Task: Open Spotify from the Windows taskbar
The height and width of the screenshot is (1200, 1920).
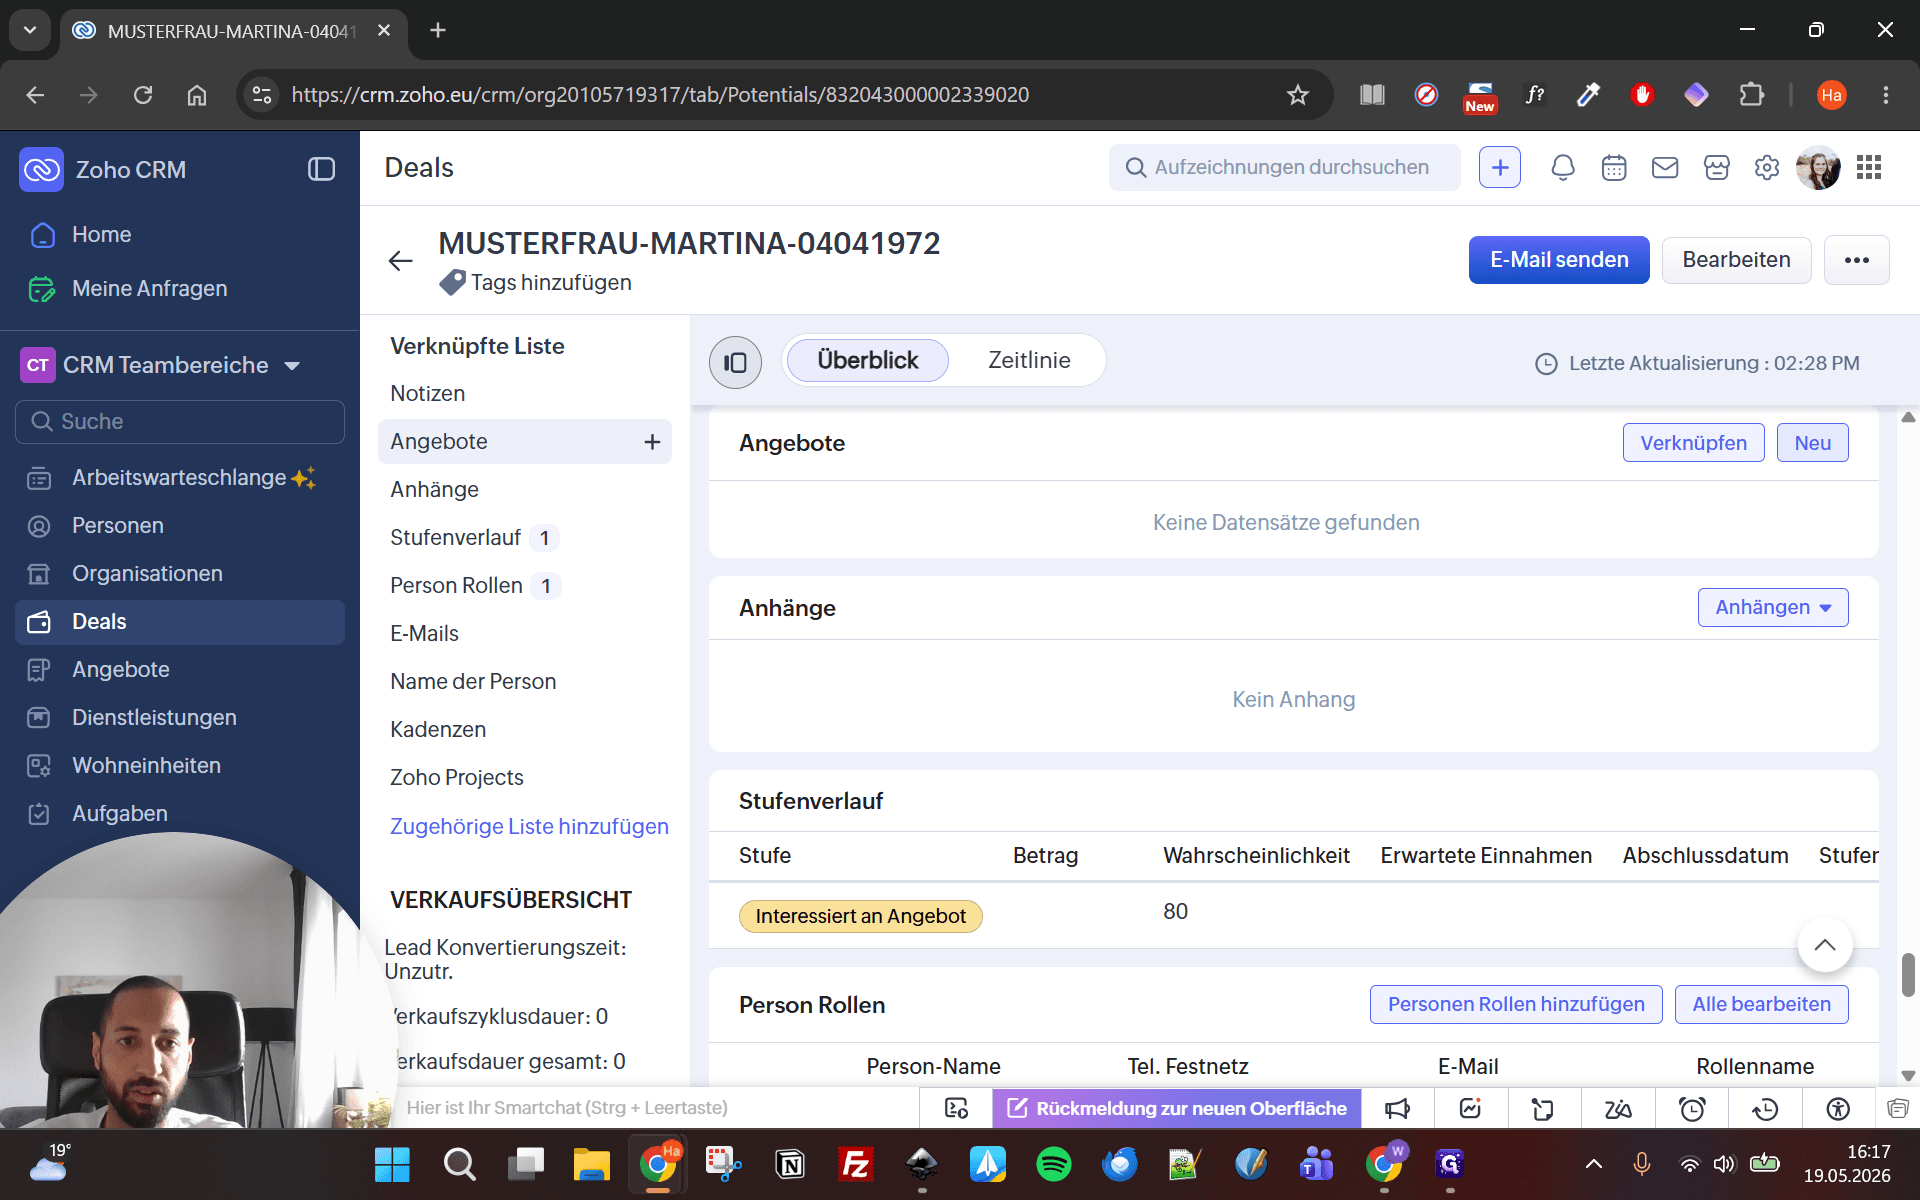Action: point(1054,1164)
